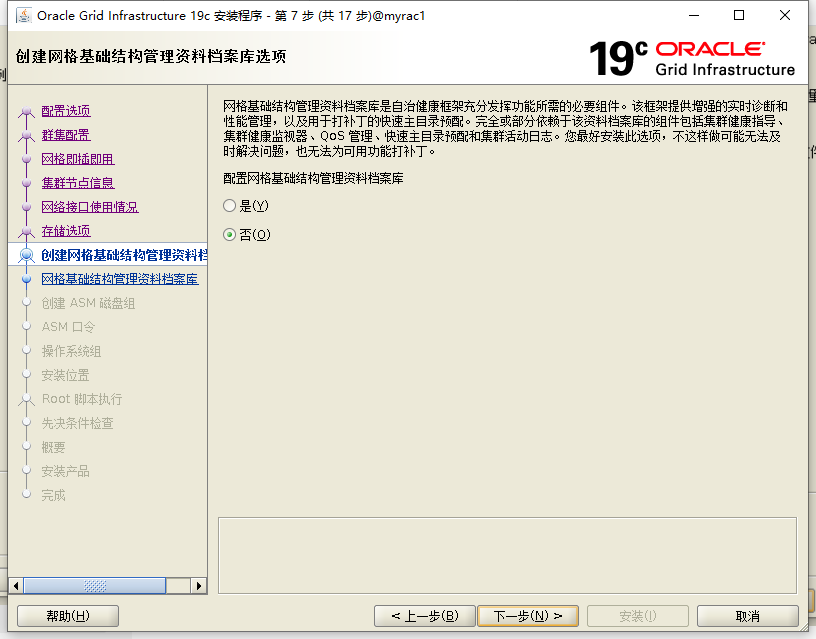This screenshot has height=639, width=816.
Task: Click the greyed 完成 step
Action: click(53, 494)
